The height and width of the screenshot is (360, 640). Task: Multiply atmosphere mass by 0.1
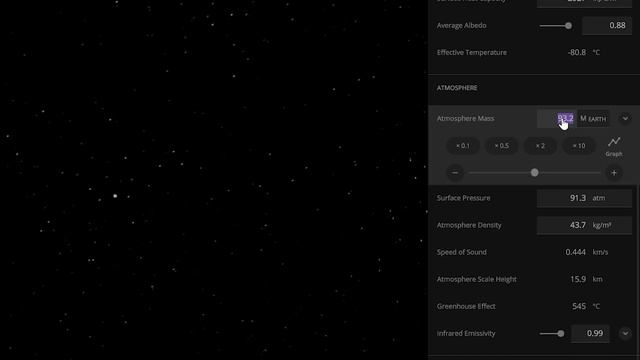pyautogui.click(x=463, y=146)
